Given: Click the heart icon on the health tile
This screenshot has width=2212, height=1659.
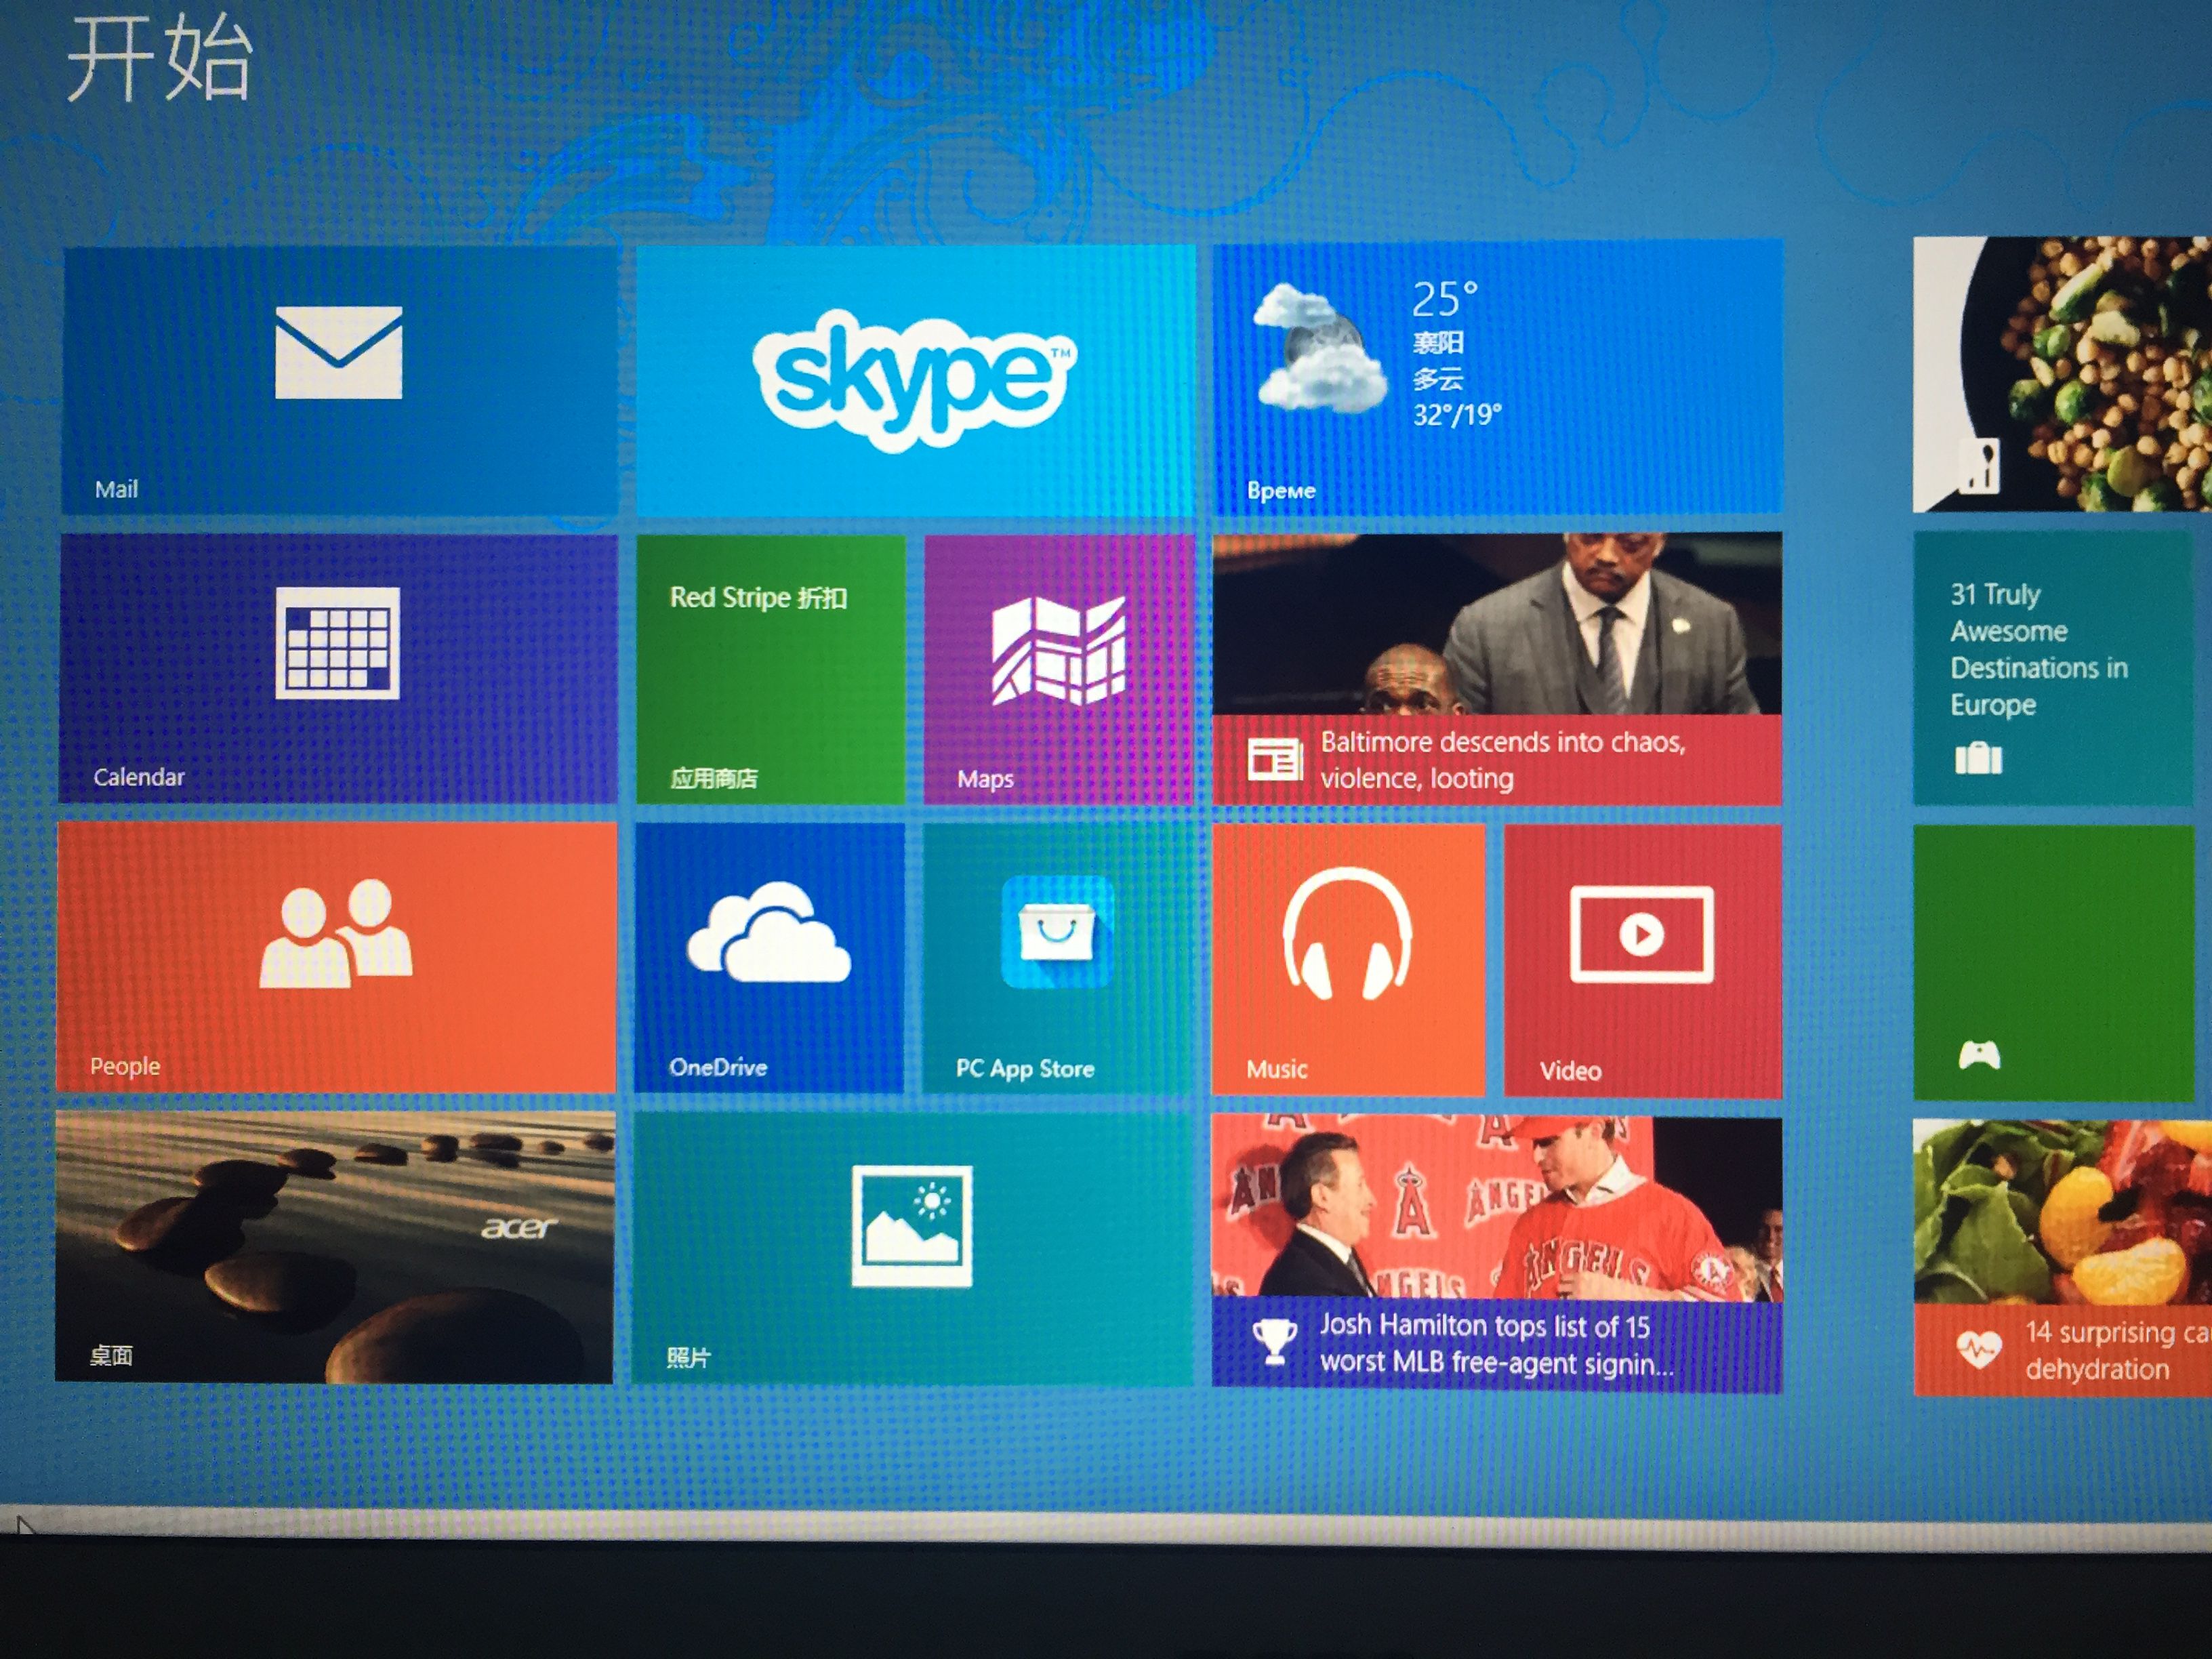Looking at the screenshot, I should (1978, 1351).
